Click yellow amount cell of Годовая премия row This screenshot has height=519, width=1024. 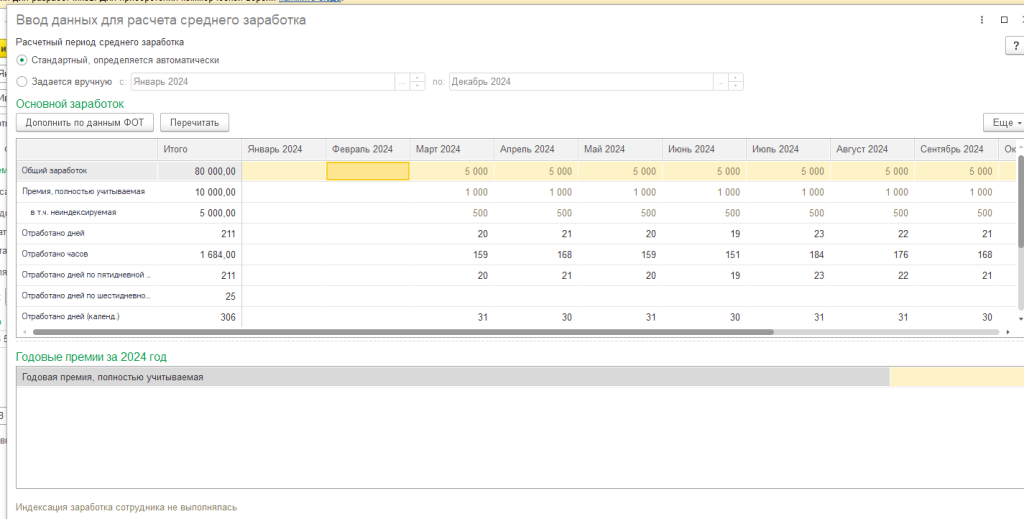[957, 377]
